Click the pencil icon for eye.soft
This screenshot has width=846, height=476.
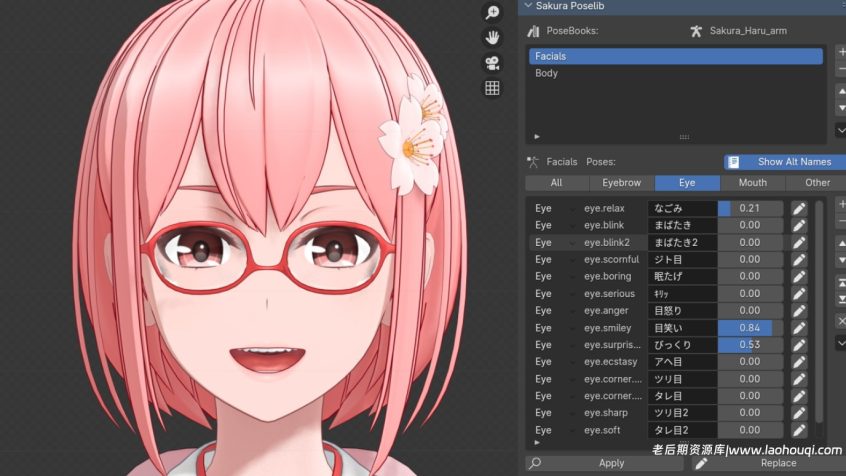pyautogui.click(x=799, y=430)
